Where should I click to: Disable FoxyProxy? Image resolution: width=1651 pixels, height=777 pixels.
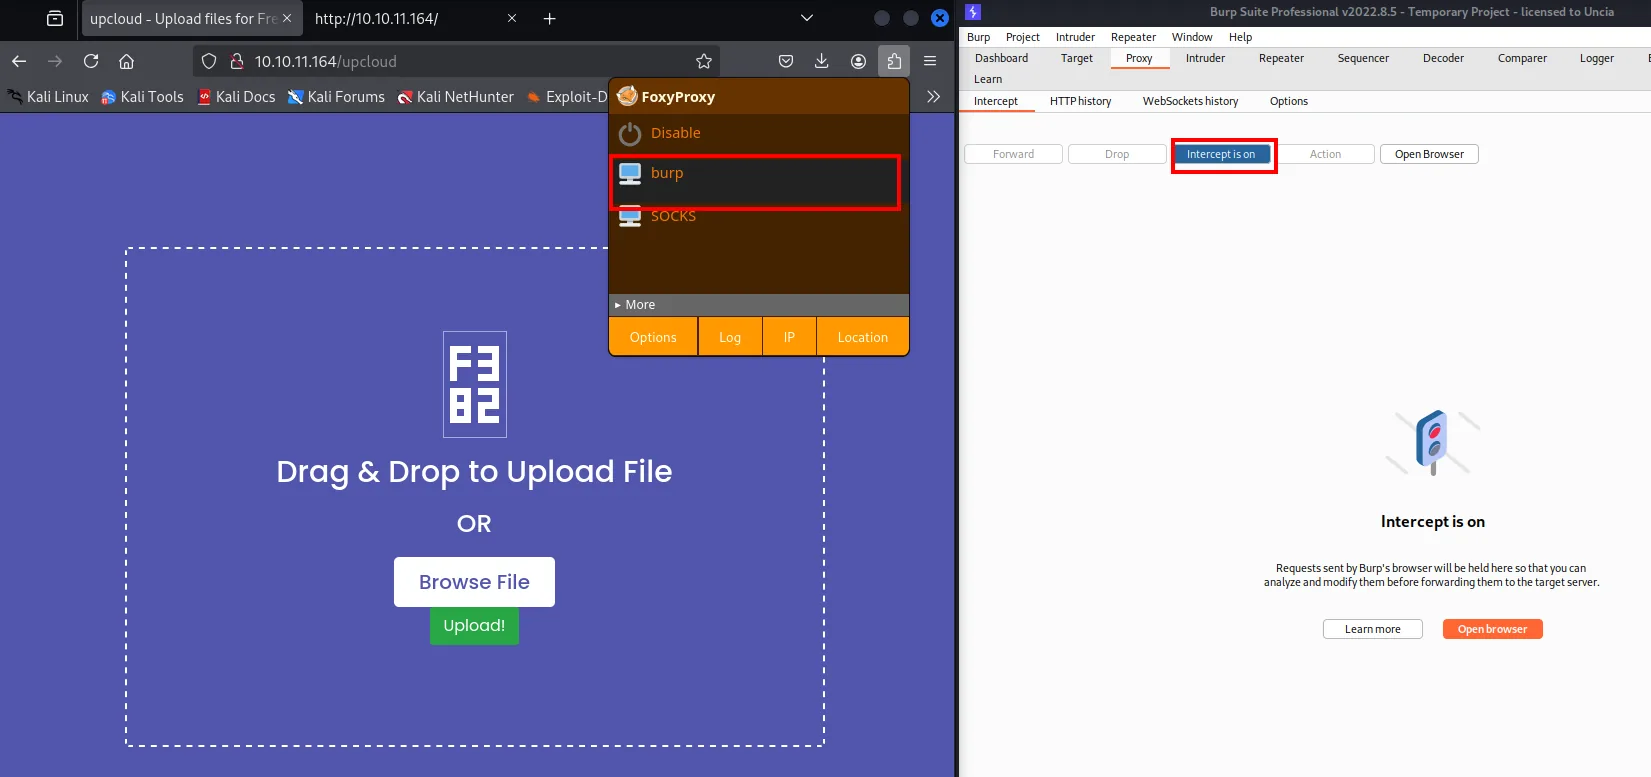pyautogui.click(x=759, y=133)
